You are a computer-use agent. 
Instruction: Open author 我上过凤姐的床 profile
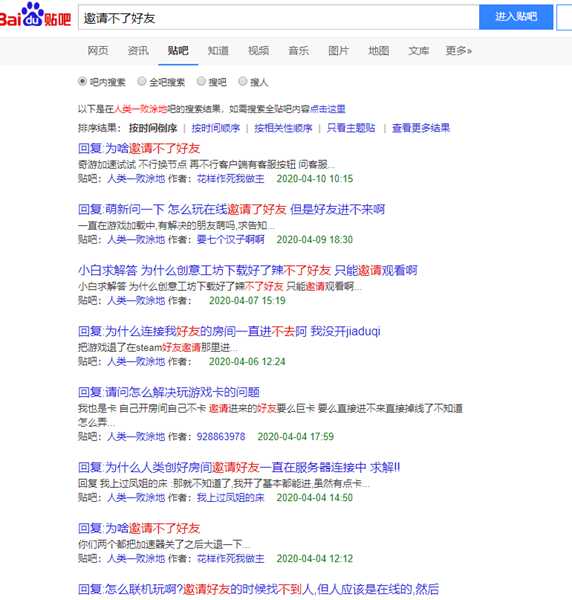click(x=230, y=497)
